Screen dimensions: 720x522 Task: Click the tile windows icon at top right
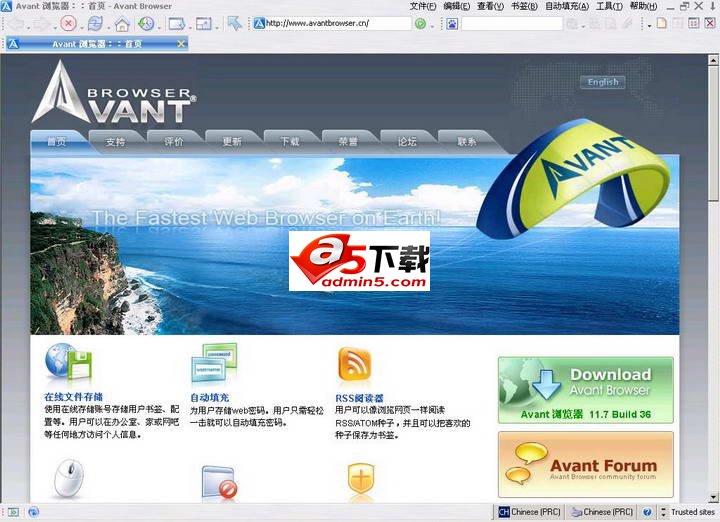694,22
